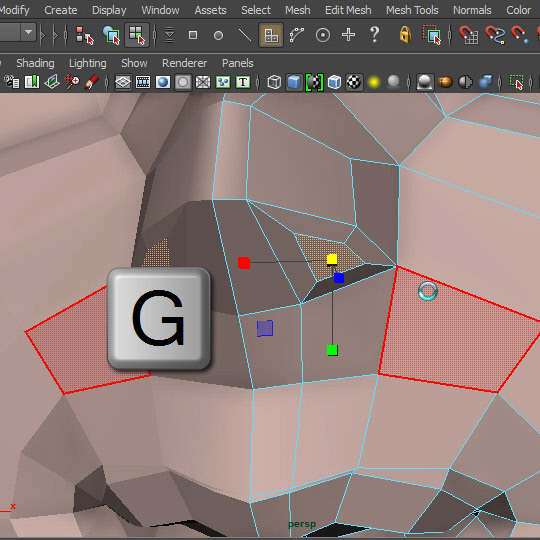The height and width of the screenshot is (540, 540).
Task: Click the field chart icon
Action: tap(203, 82)
